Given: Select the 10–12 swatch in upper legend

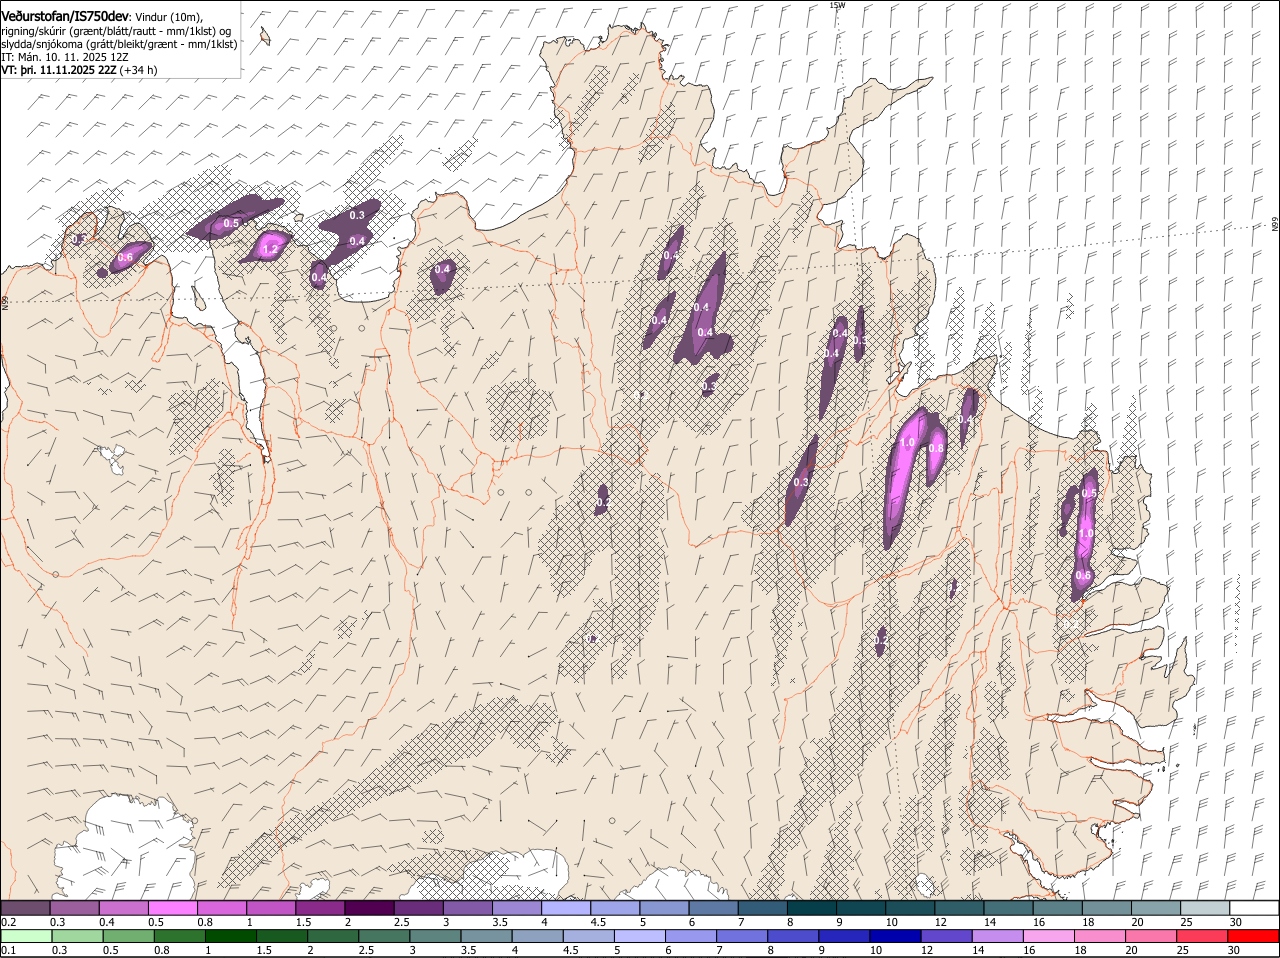Looking at the screenshot, I should pos(910,908).
